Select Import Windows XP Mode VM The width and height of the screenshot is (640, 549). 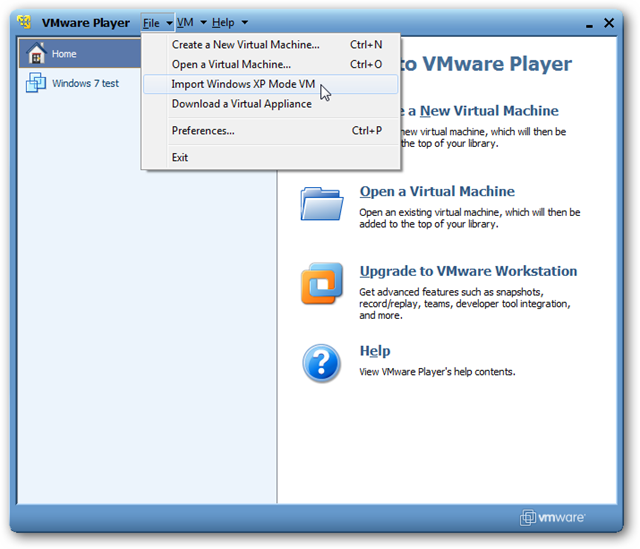click(x=271, y=84)
